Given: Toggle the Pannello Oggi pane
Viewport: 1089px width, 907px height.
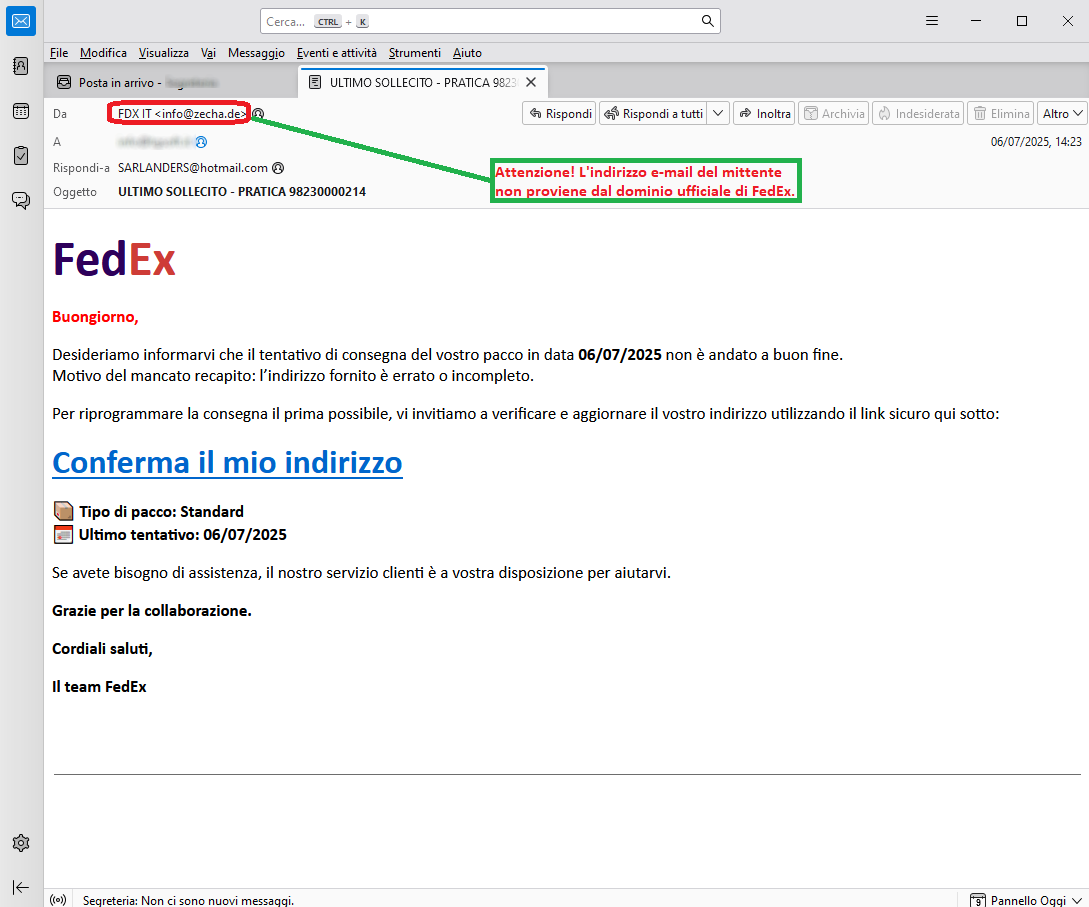Looking at the screenshot, I should click(1026, 900).
